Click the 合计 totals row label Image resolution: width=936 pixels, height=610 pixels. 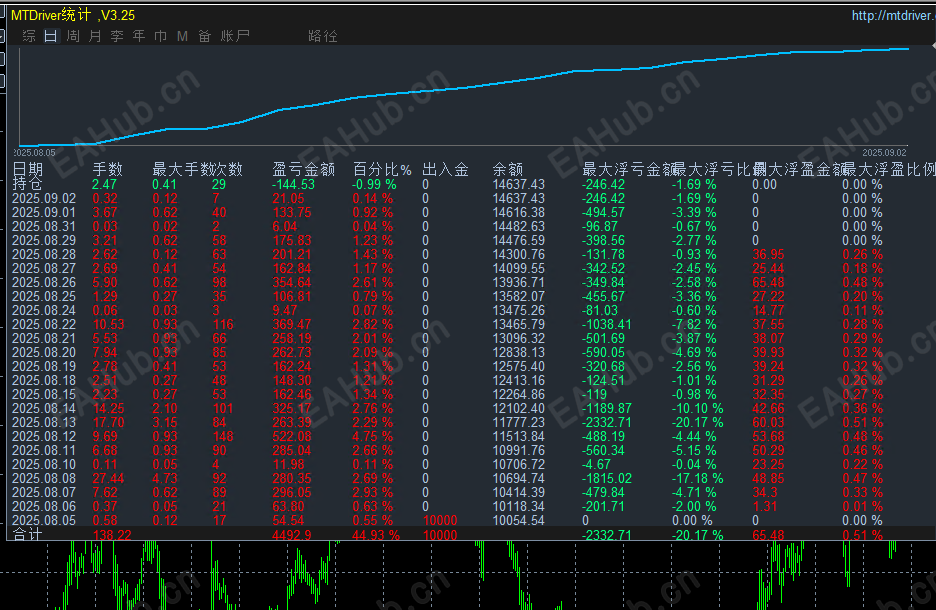coord(27,534)
